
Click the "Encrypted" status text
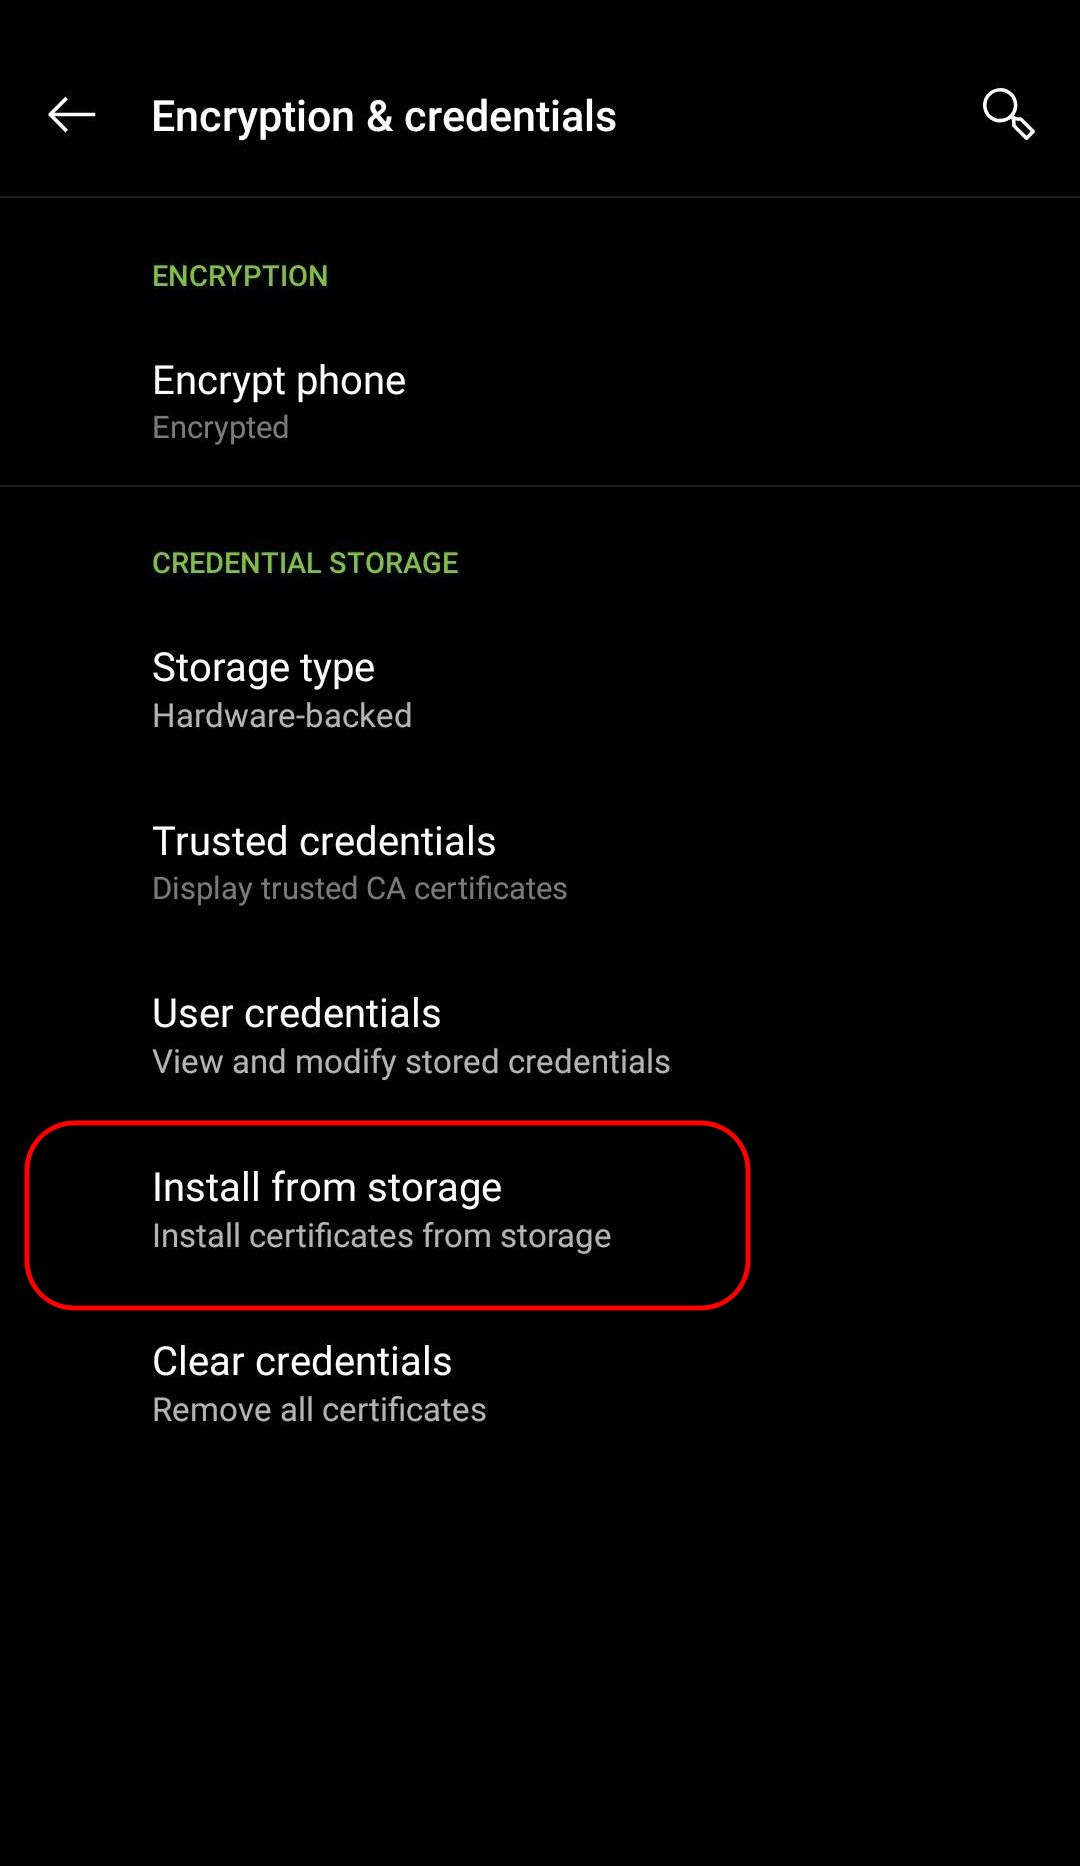click(221, 428)
